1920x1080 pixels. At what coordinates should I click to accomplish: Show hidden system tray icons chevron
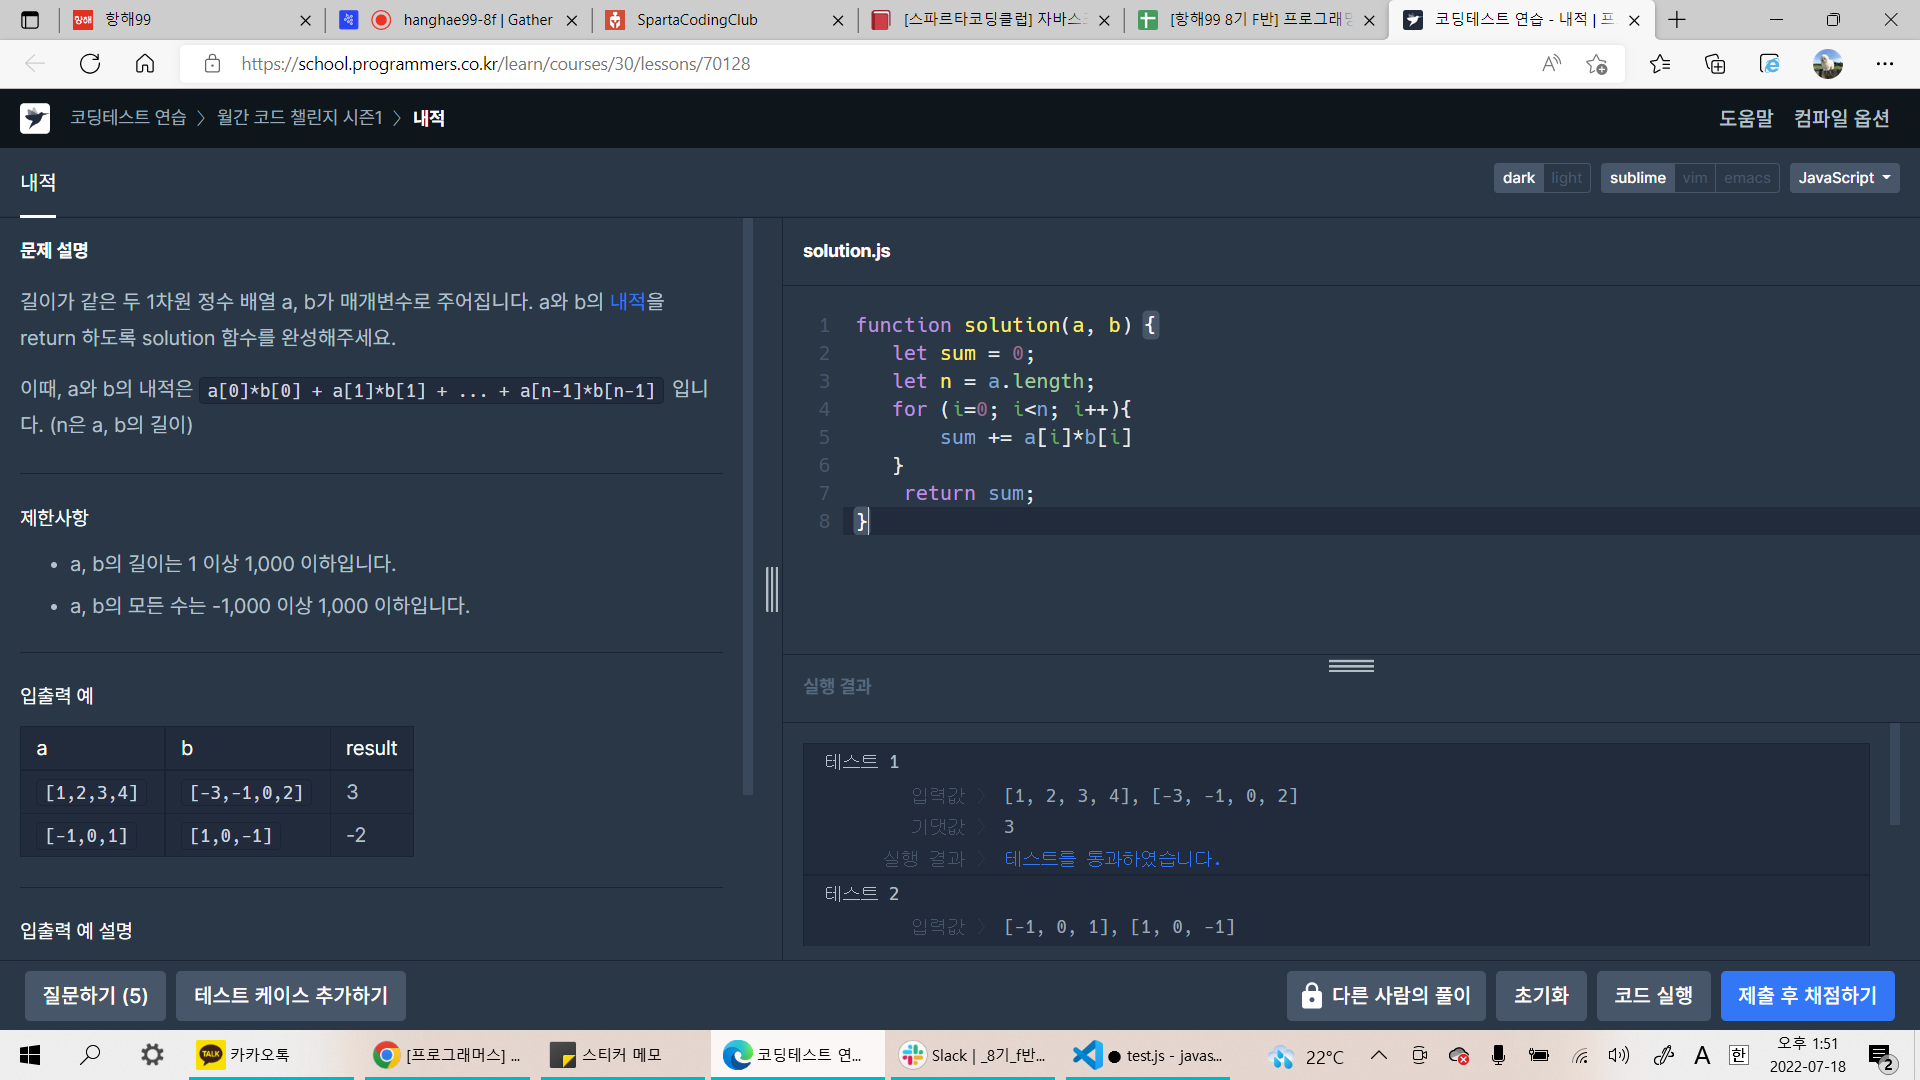click(x=1378, y=1055)
